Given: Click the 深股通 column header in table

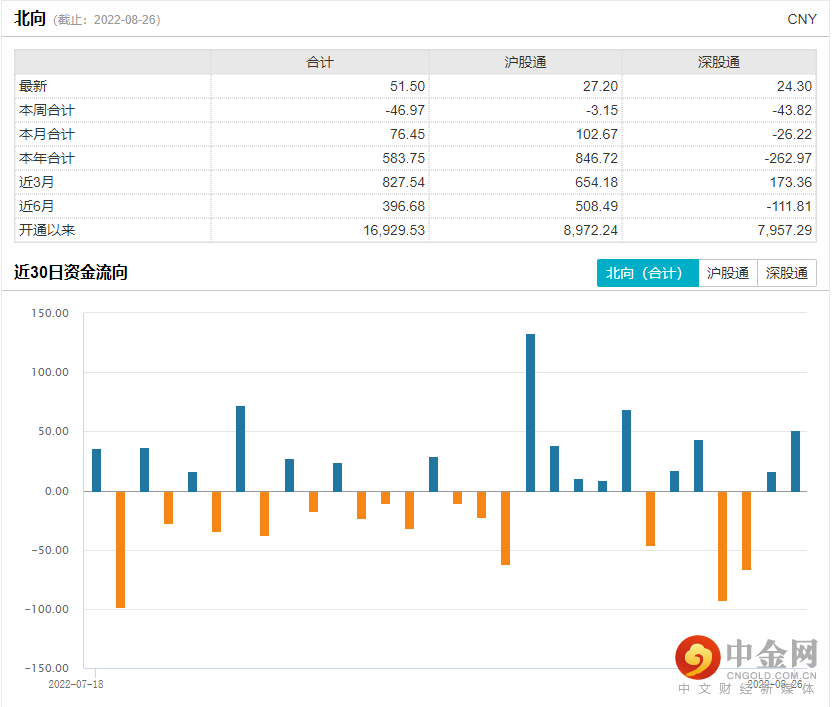Looking at the screenshot, I should (x=718, y=62).
